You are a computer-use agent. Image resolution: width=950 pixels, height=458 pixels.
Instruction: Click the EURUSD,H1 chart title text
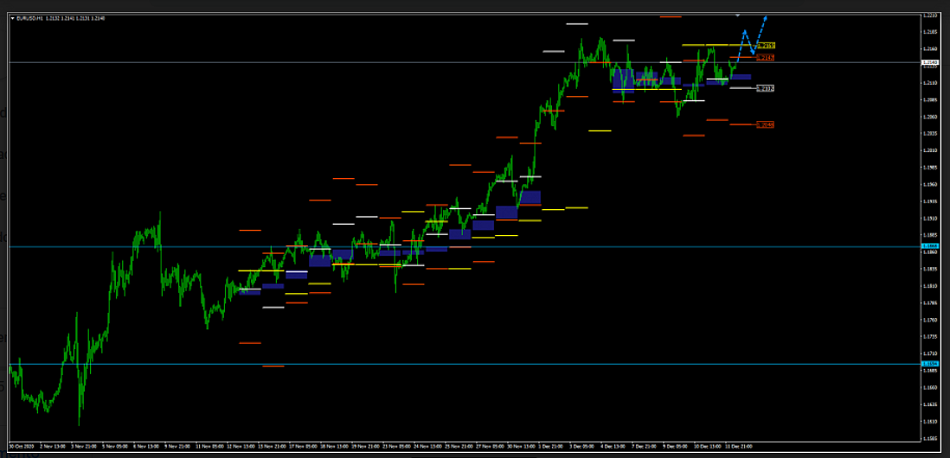(x=30, y=19)
